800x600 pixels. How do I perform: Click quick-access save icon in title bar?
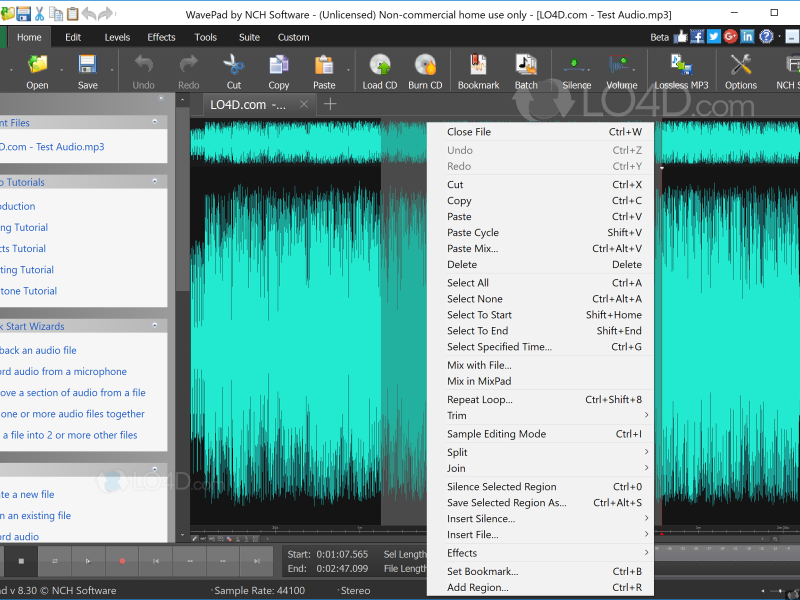click(23, 14)
